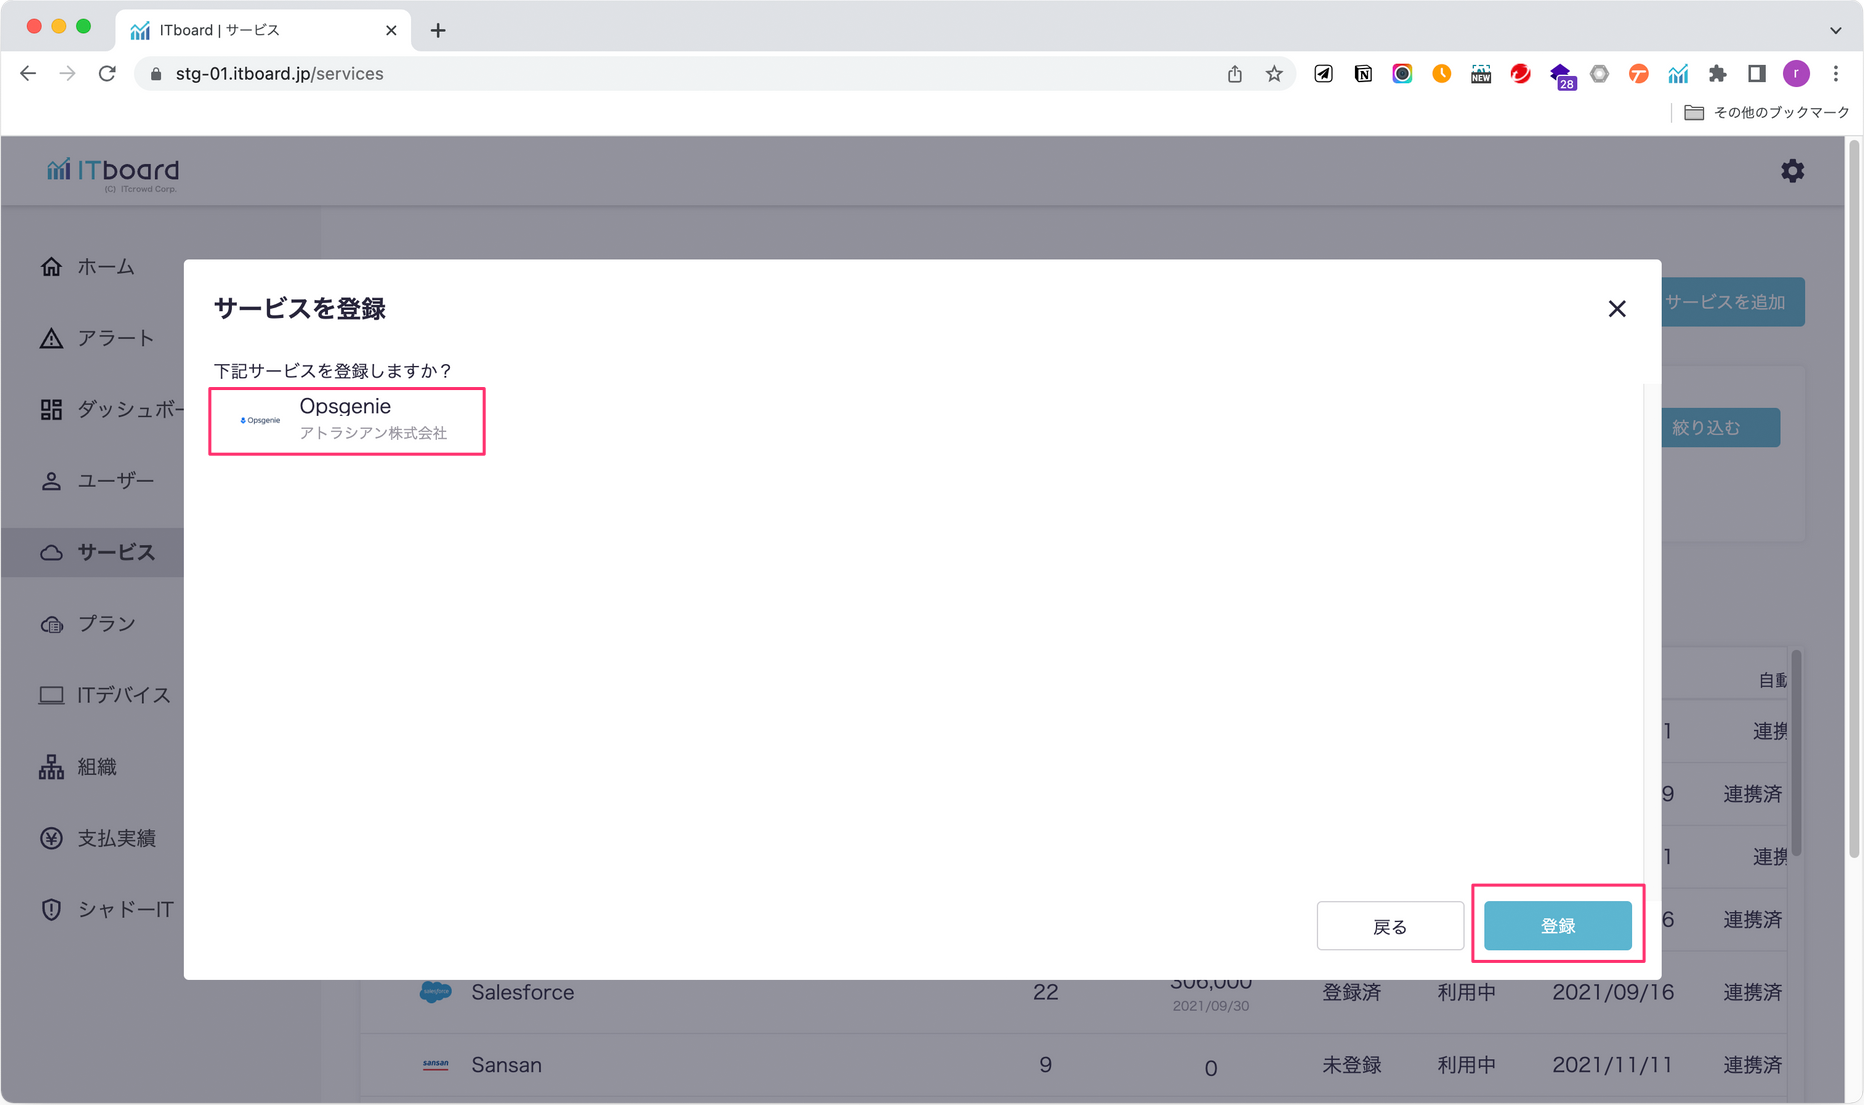Screen dimensions: 1864x1105
Task: Expand the tab search dropdown arrow
Action: point(1835,30)
